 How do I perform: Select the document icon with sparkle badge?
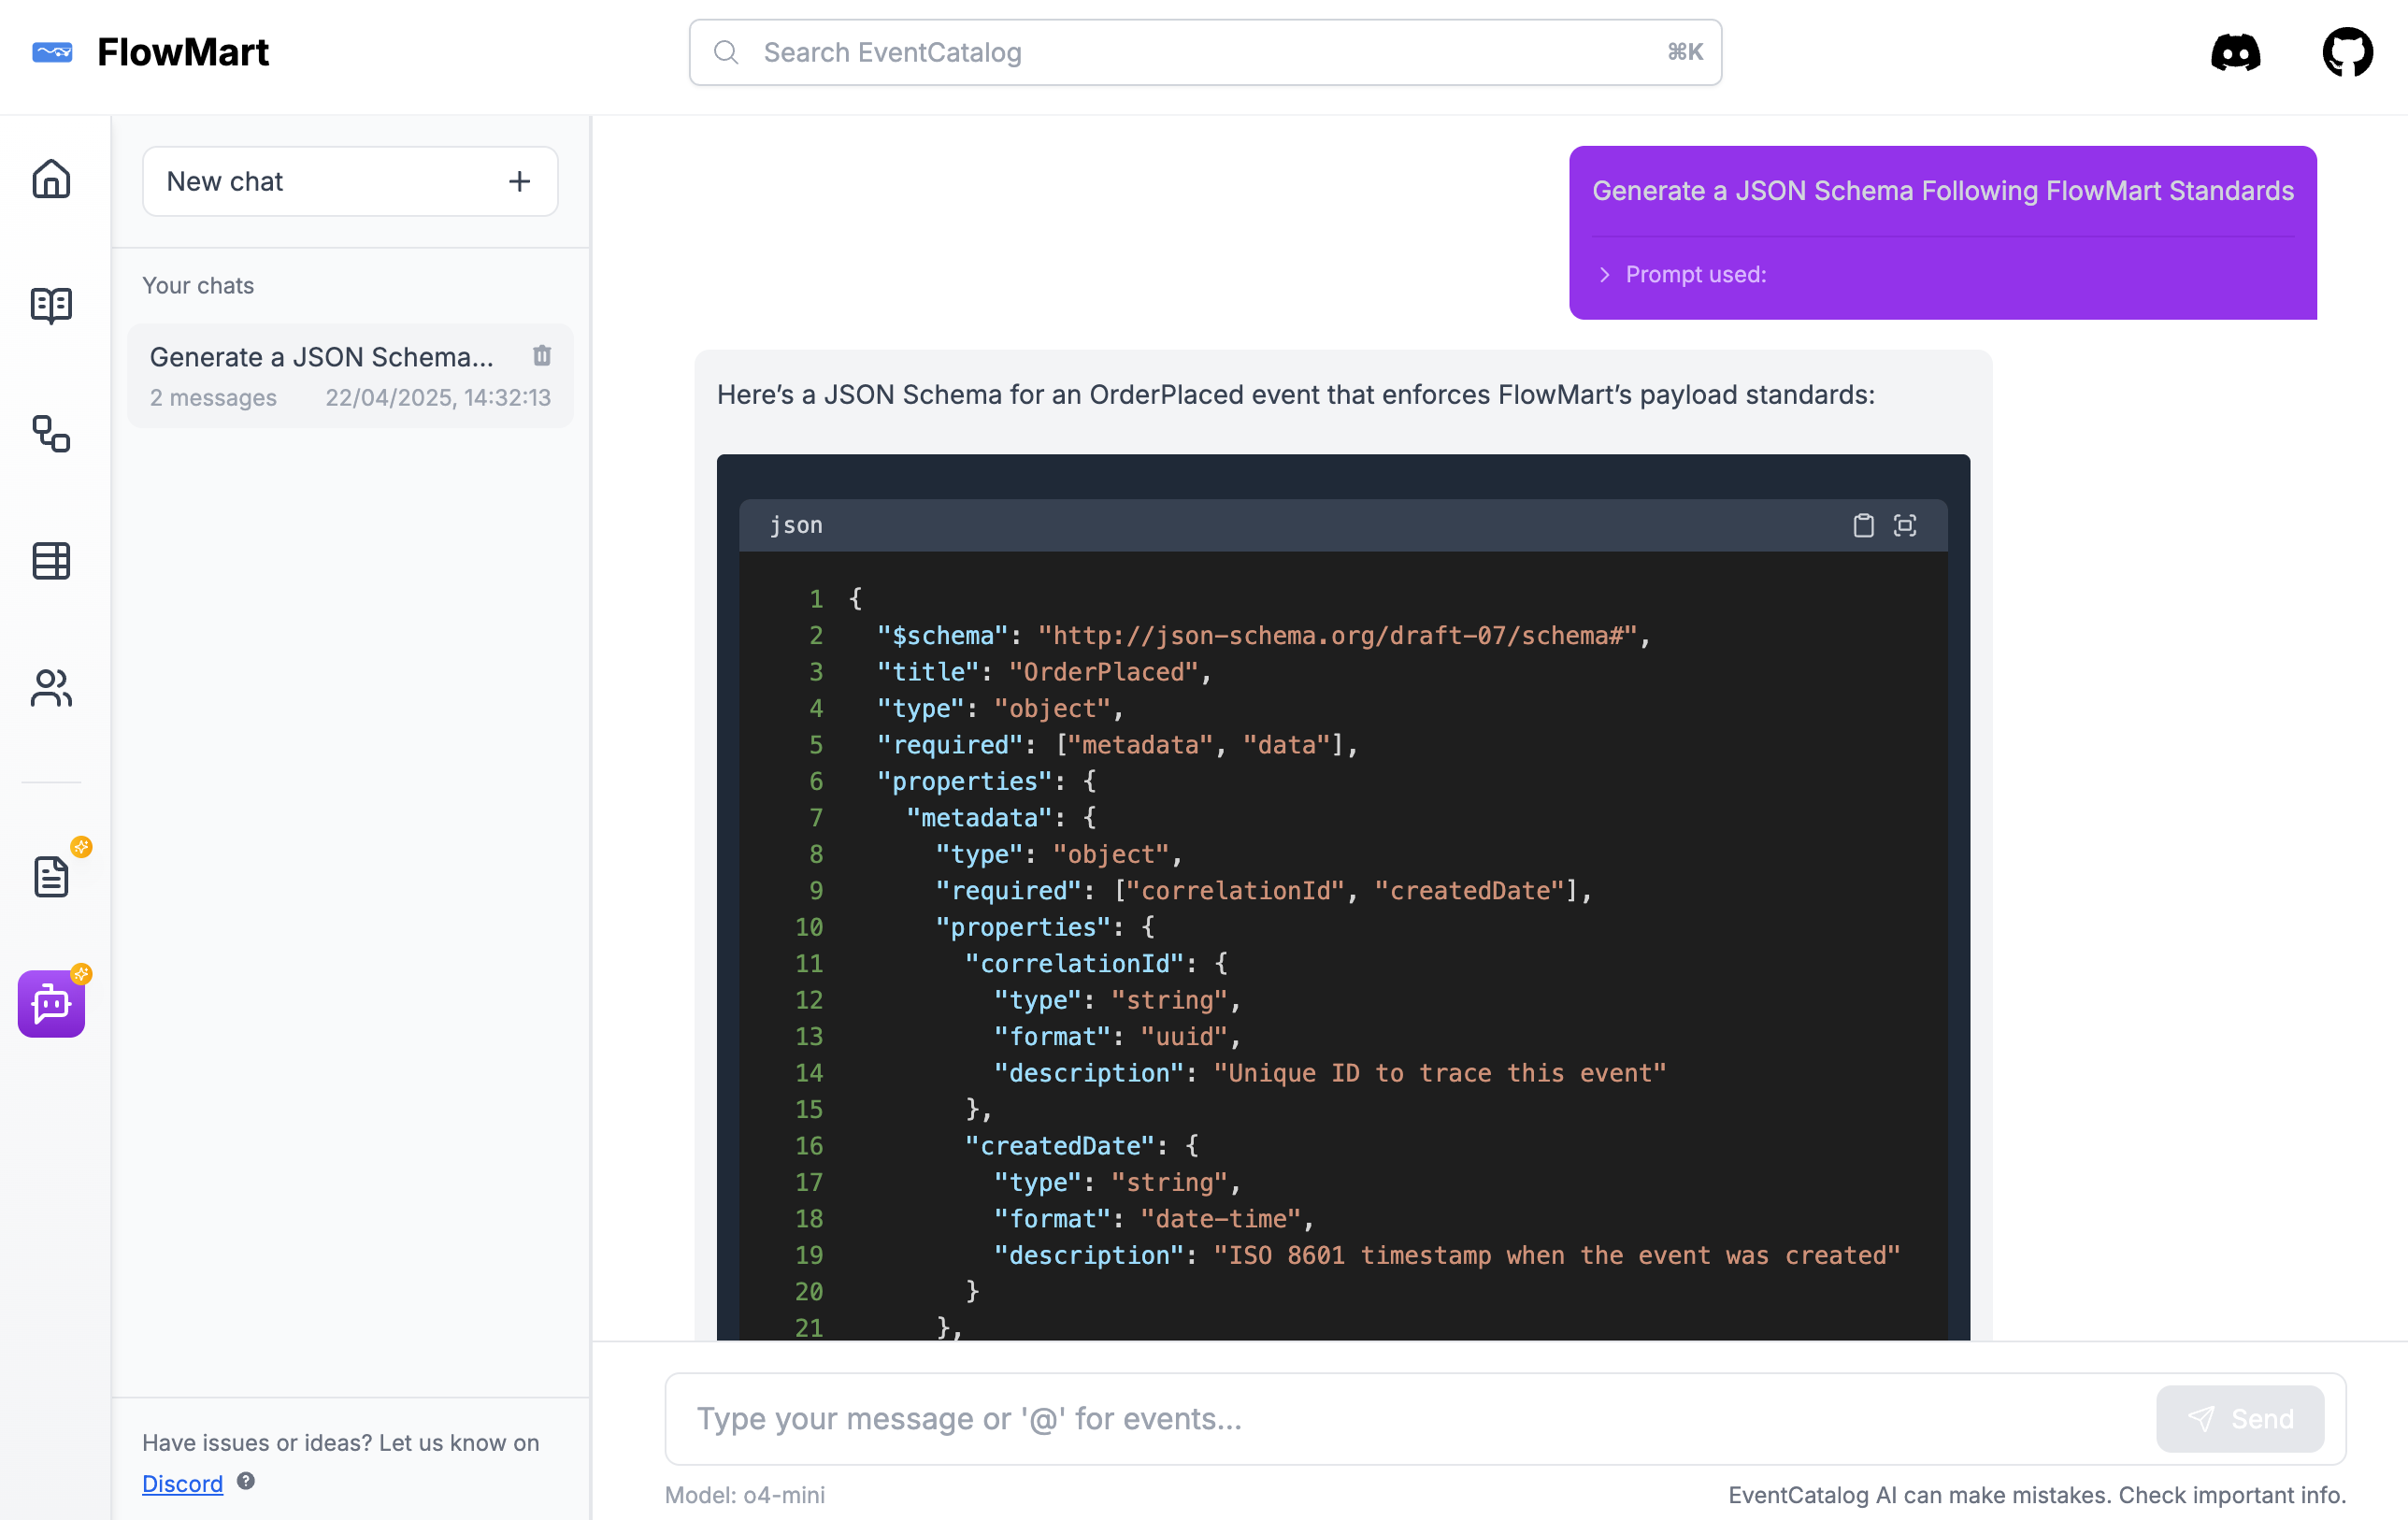pyautogui.click(x=51, y=876)
